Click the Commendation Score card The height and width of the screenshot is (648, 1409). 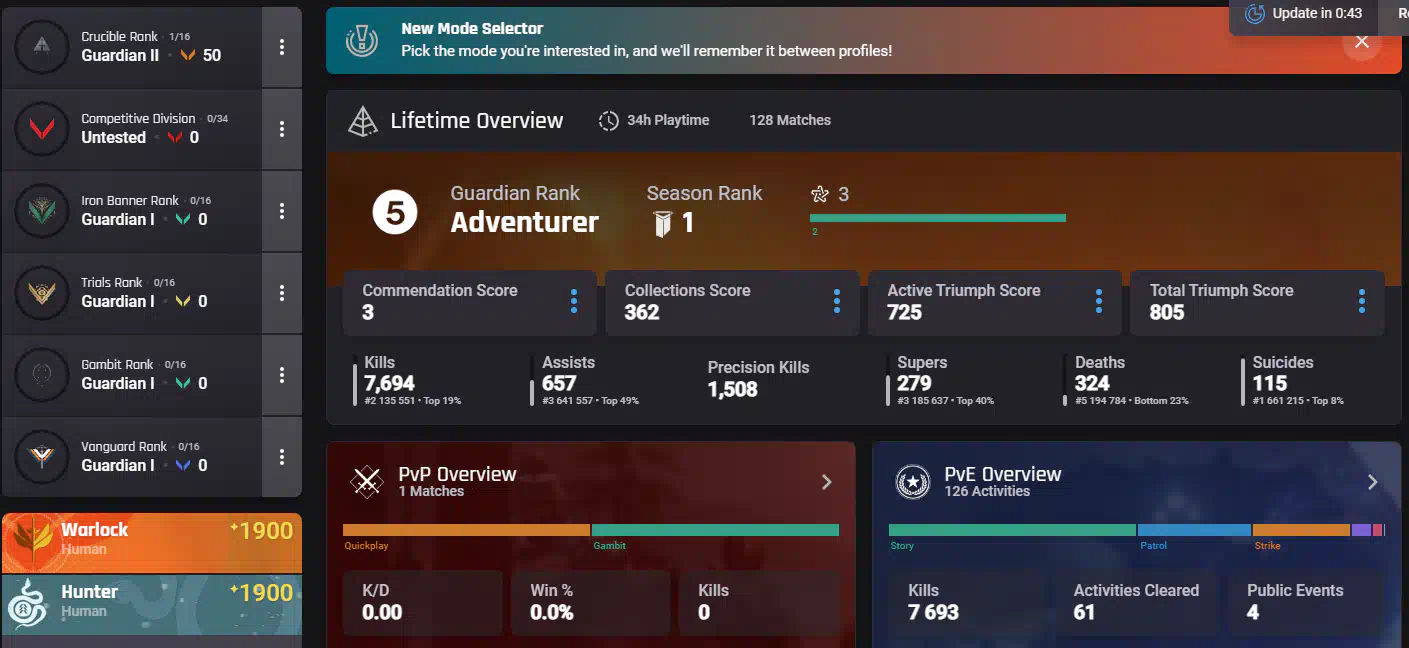470,302
